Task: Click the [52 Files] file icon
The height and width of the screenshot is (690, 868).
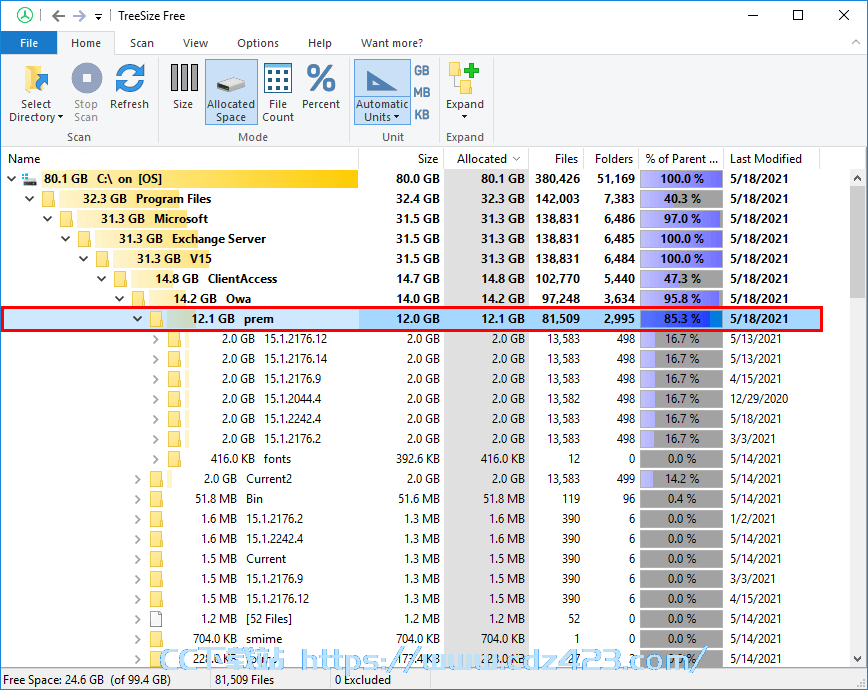Action: 156,619
